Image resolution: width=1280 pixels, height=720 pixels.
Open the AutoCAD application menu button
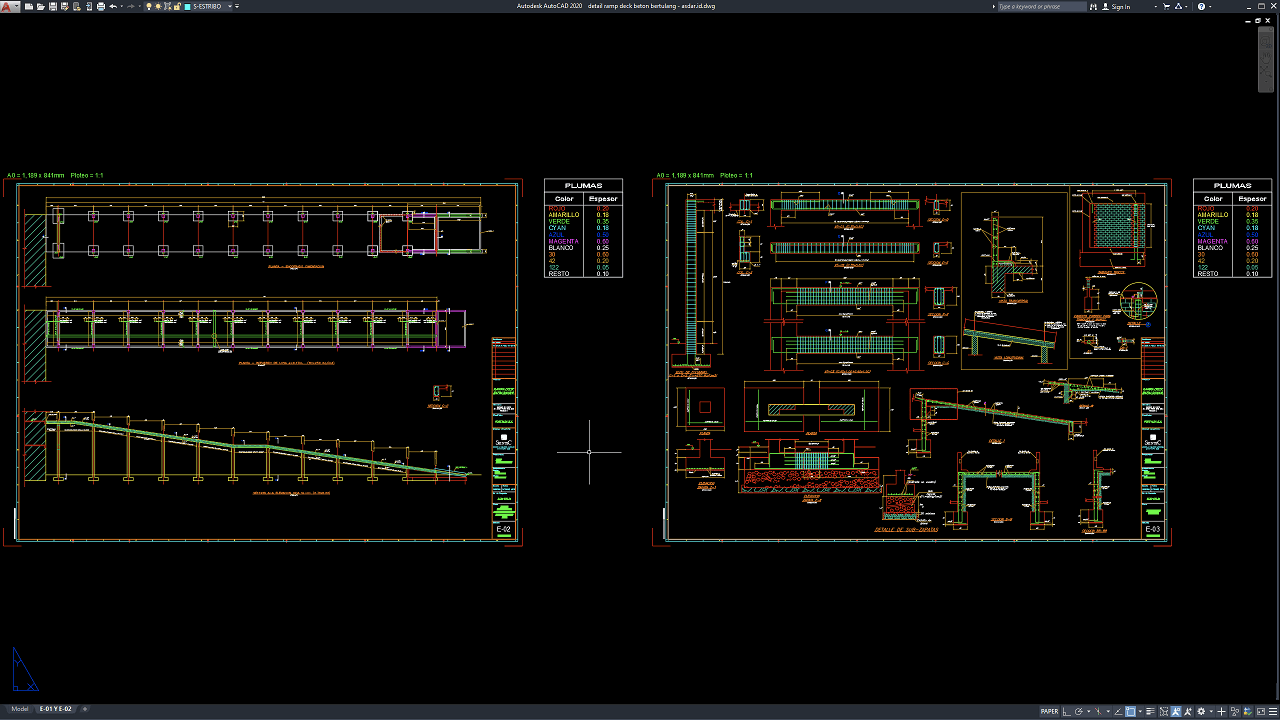pos(9,6)
